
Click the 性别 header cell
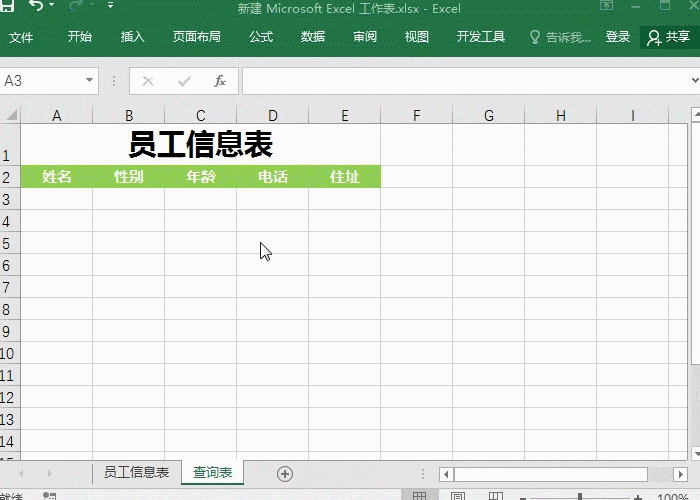pos(129,177)
